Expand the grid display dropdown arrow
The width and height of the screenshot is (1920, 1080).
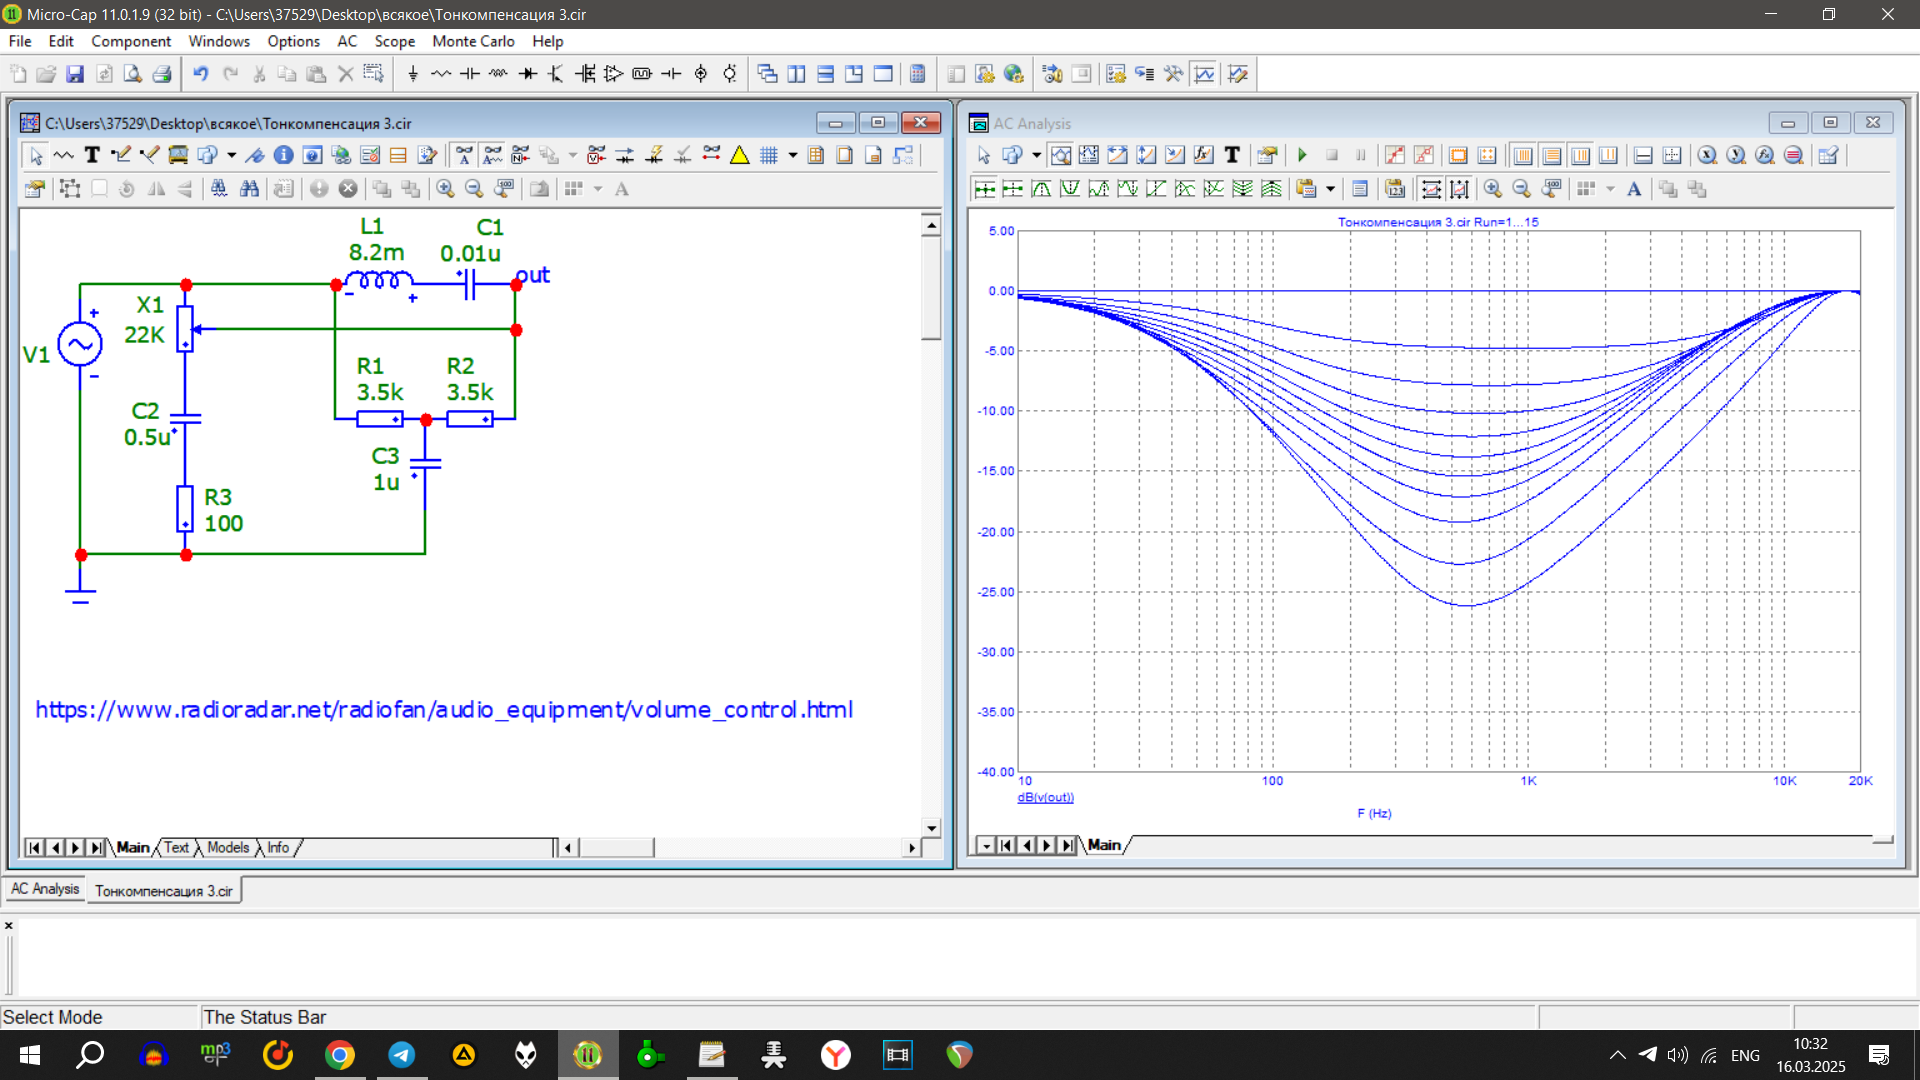coord(793,155)
